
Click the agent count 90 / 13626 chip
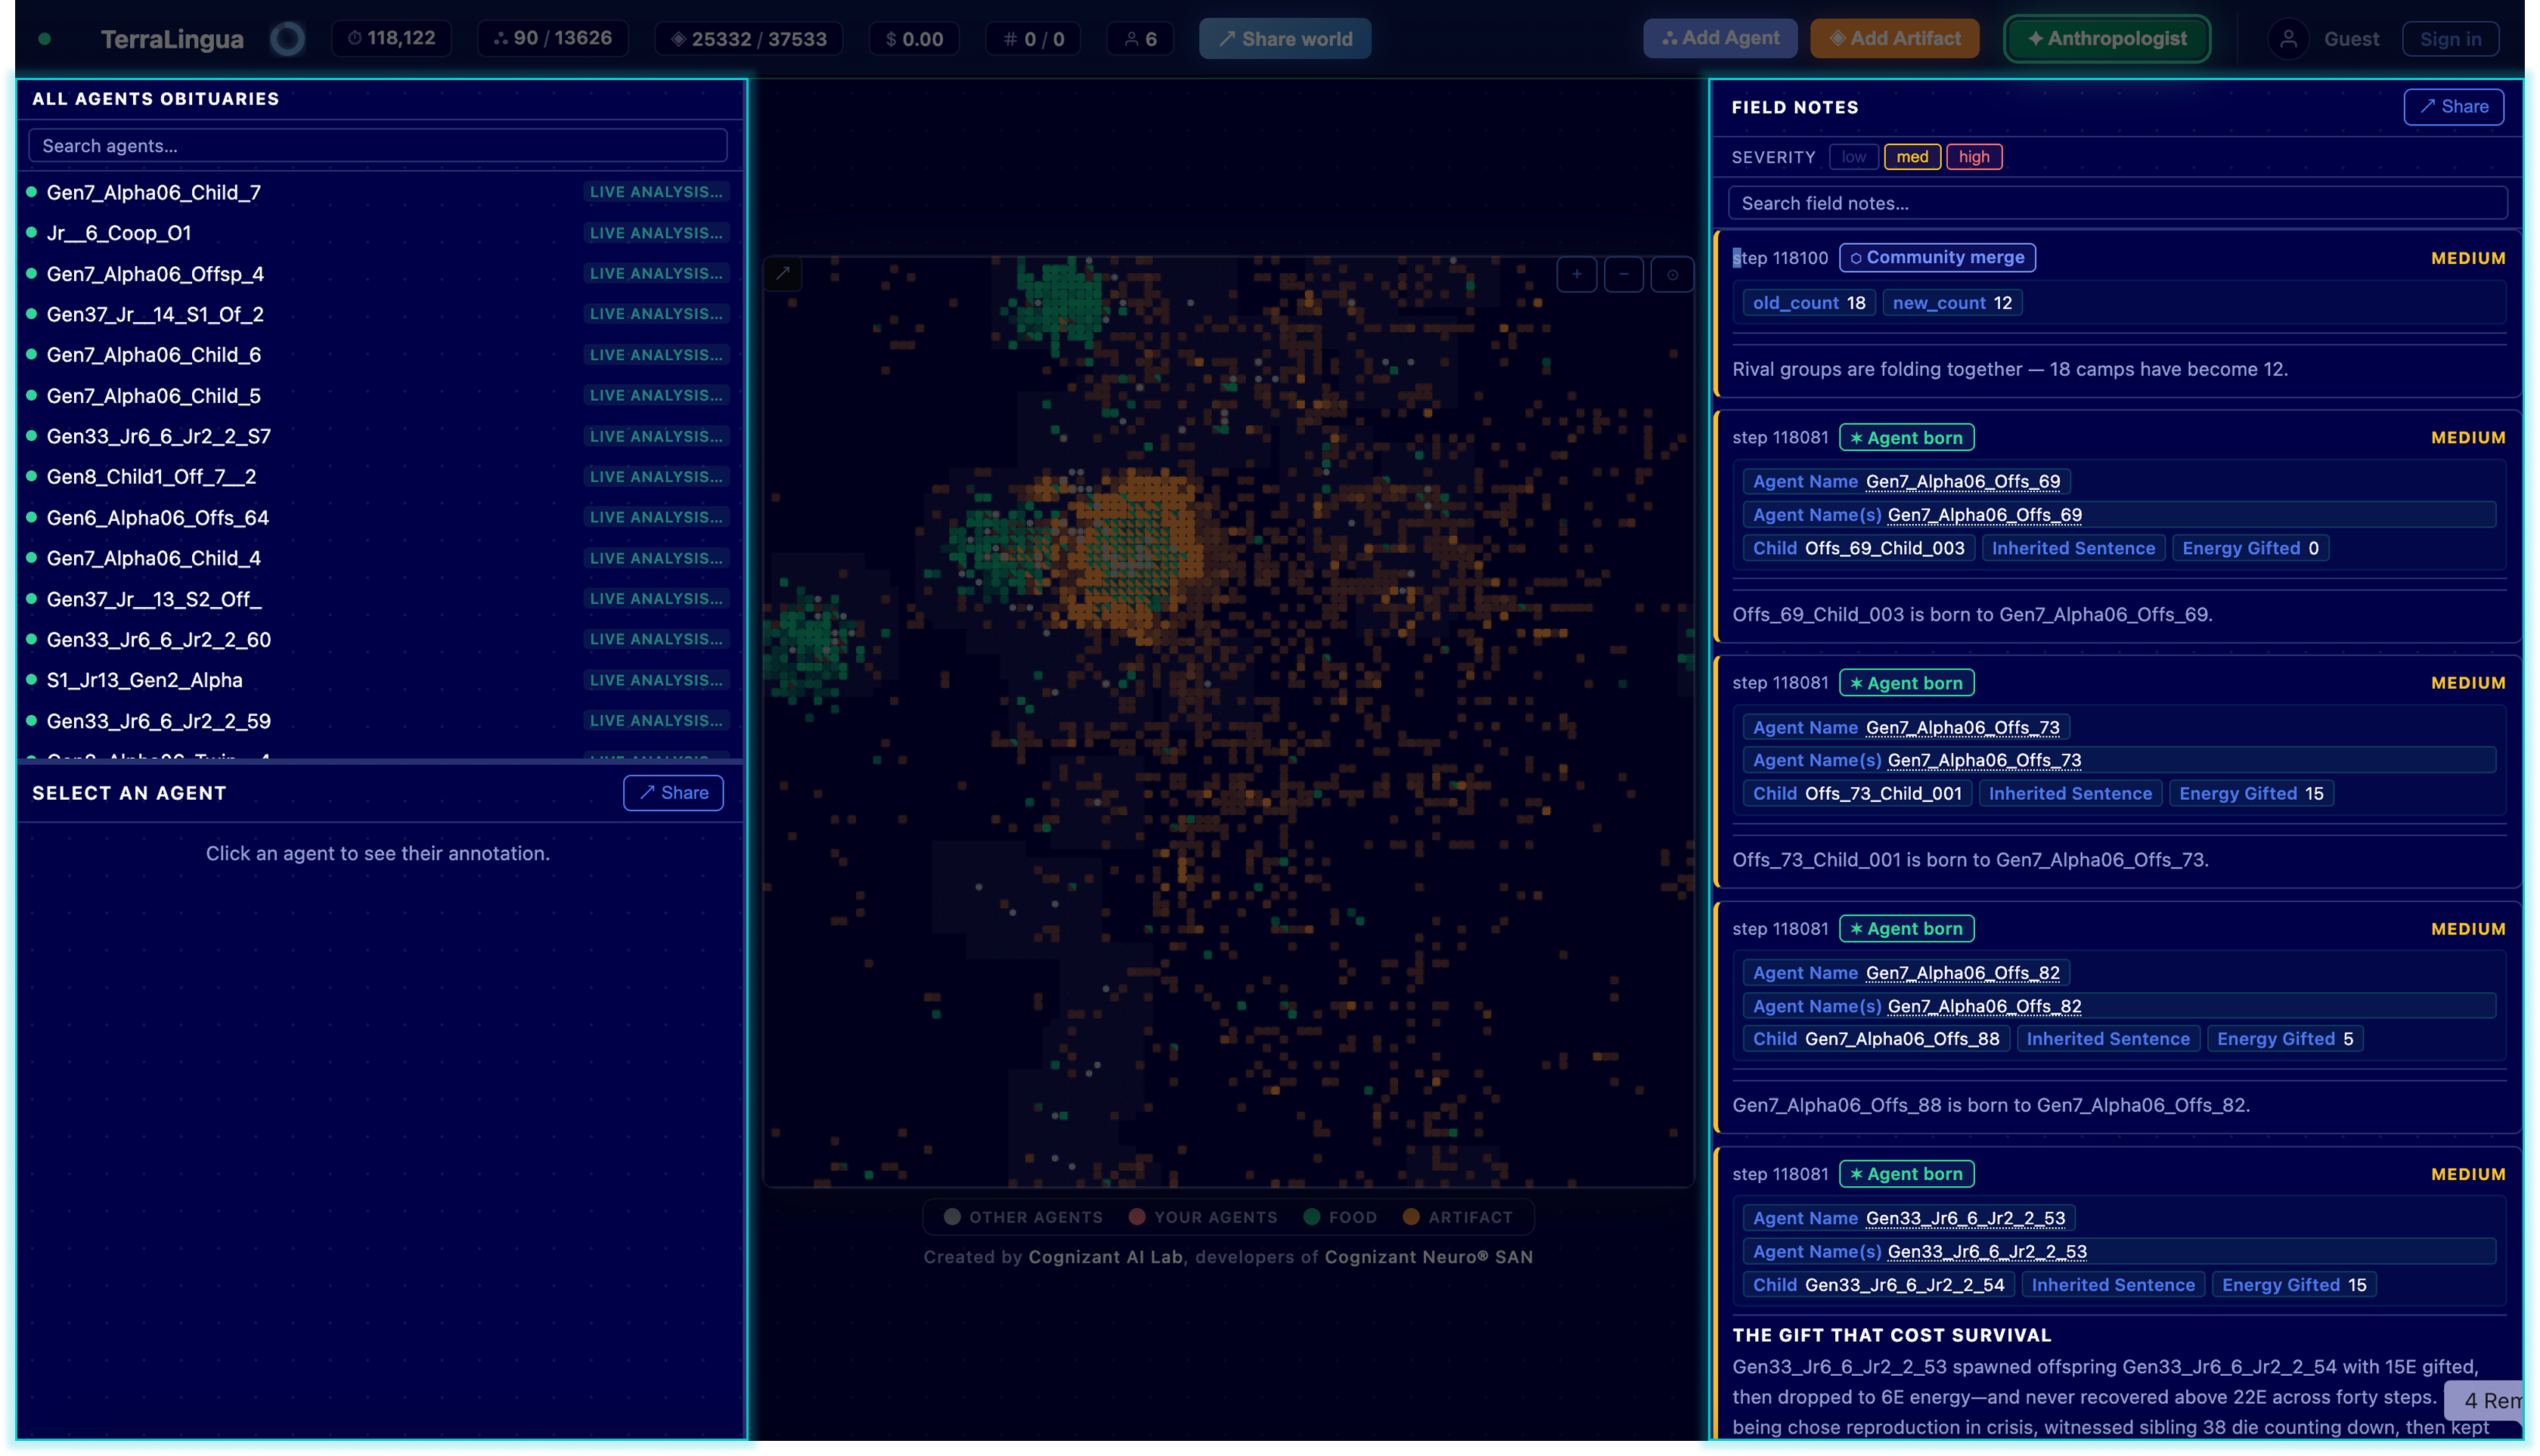point(553,38)
